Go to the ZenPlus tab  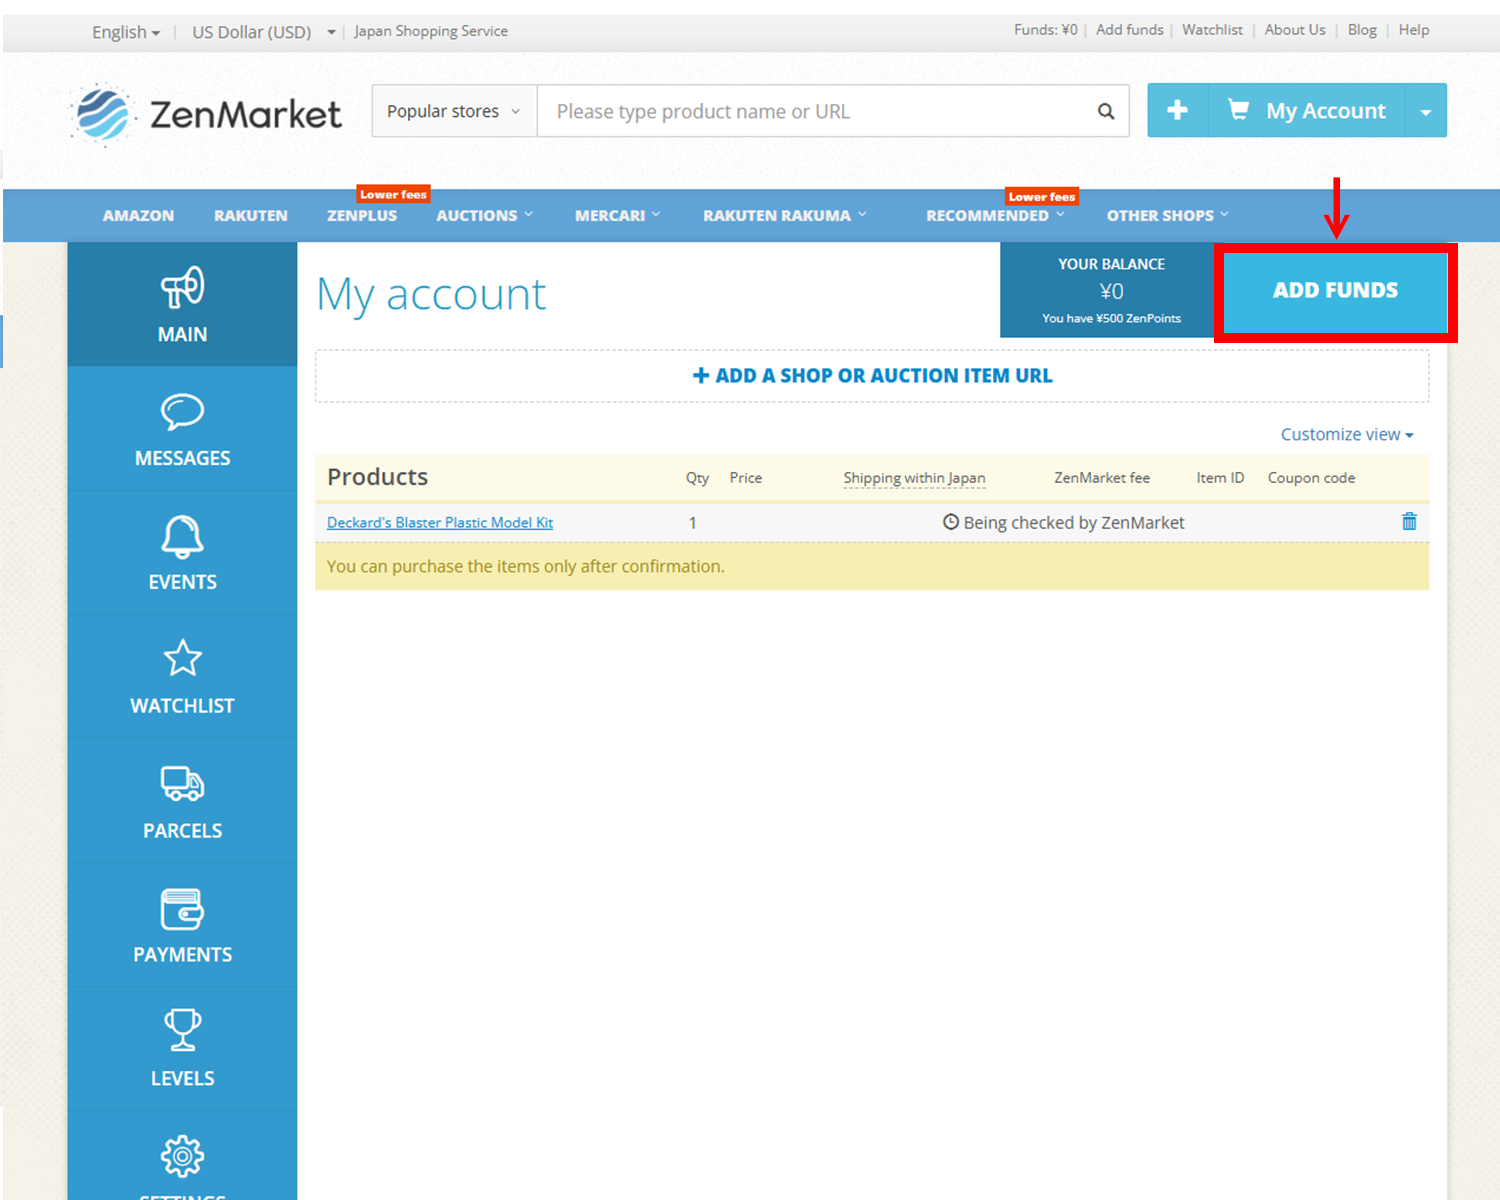coord(362,215)
